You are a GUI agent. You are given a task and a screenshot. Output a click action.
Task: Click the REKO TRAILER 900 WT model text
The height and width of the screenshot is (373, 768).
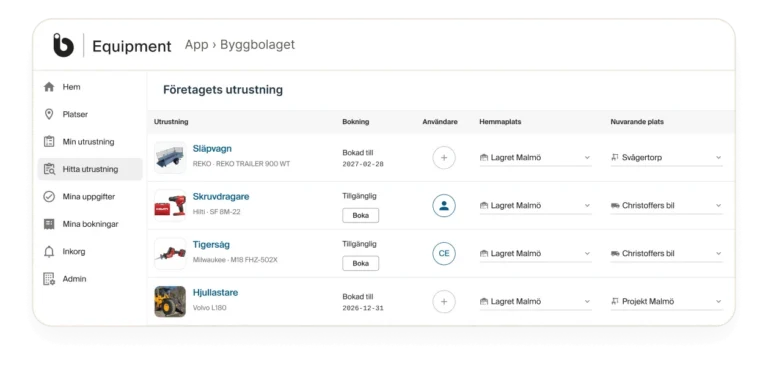pos(241,164)
